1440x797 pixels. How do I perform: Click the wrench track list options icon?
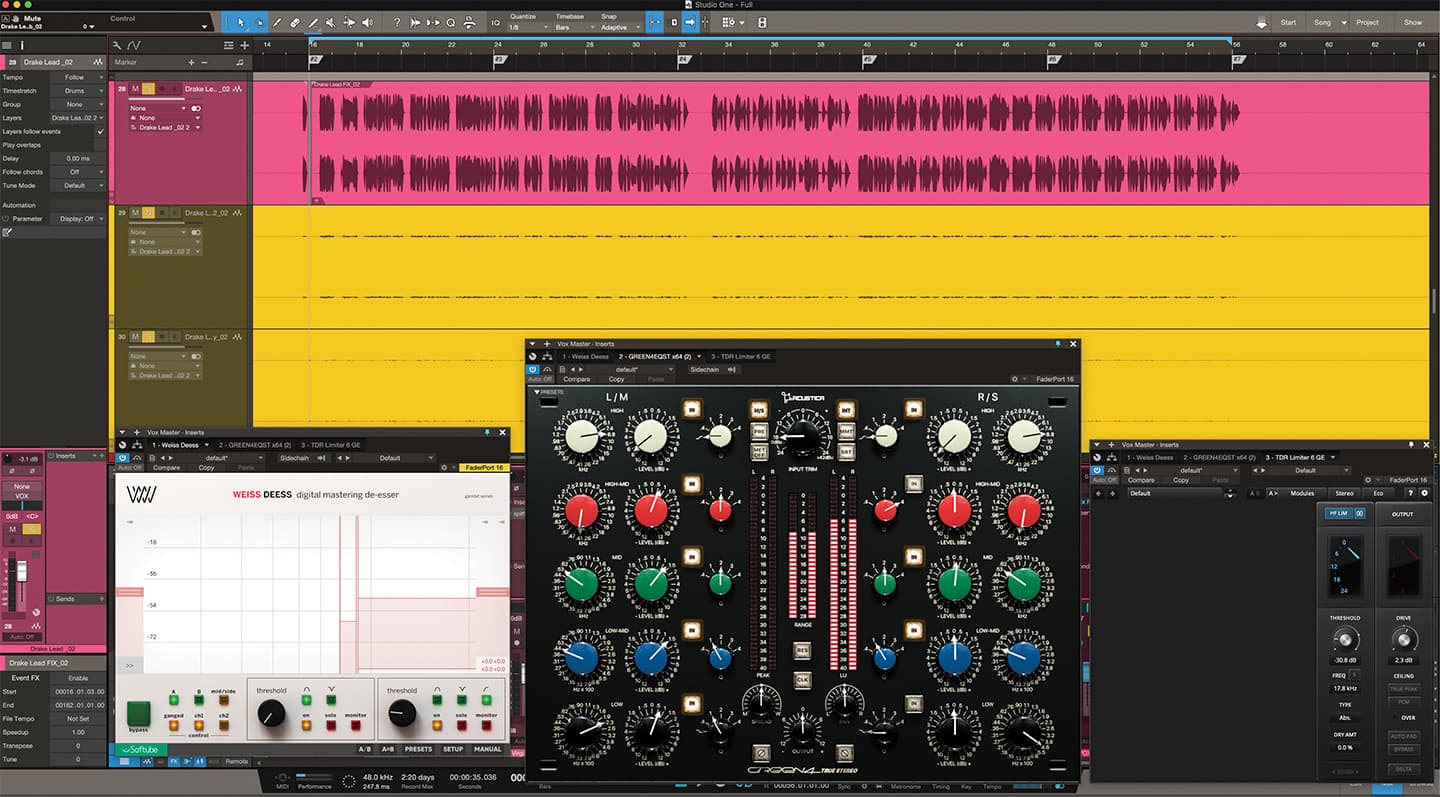(x=117, y=45)
